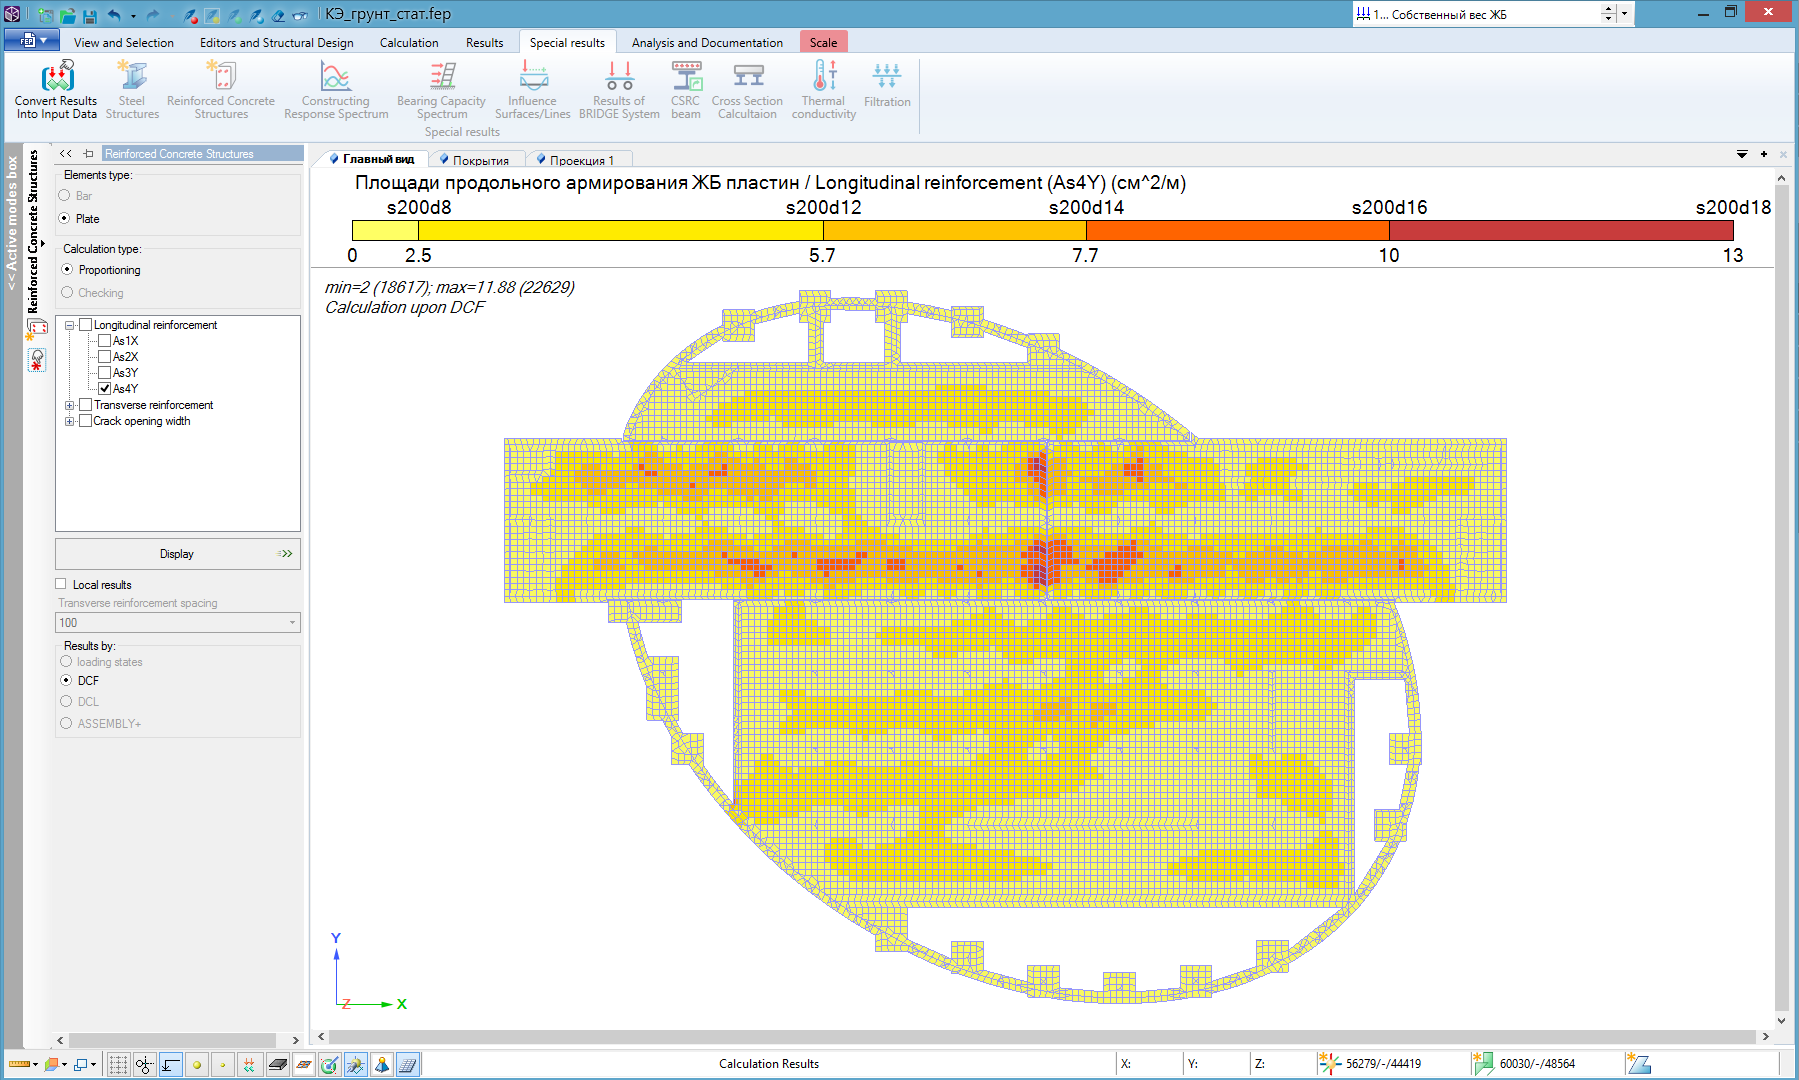
Task: Open Reinforced Concrete Structures ribbon tool
Action: coord(221,77)
